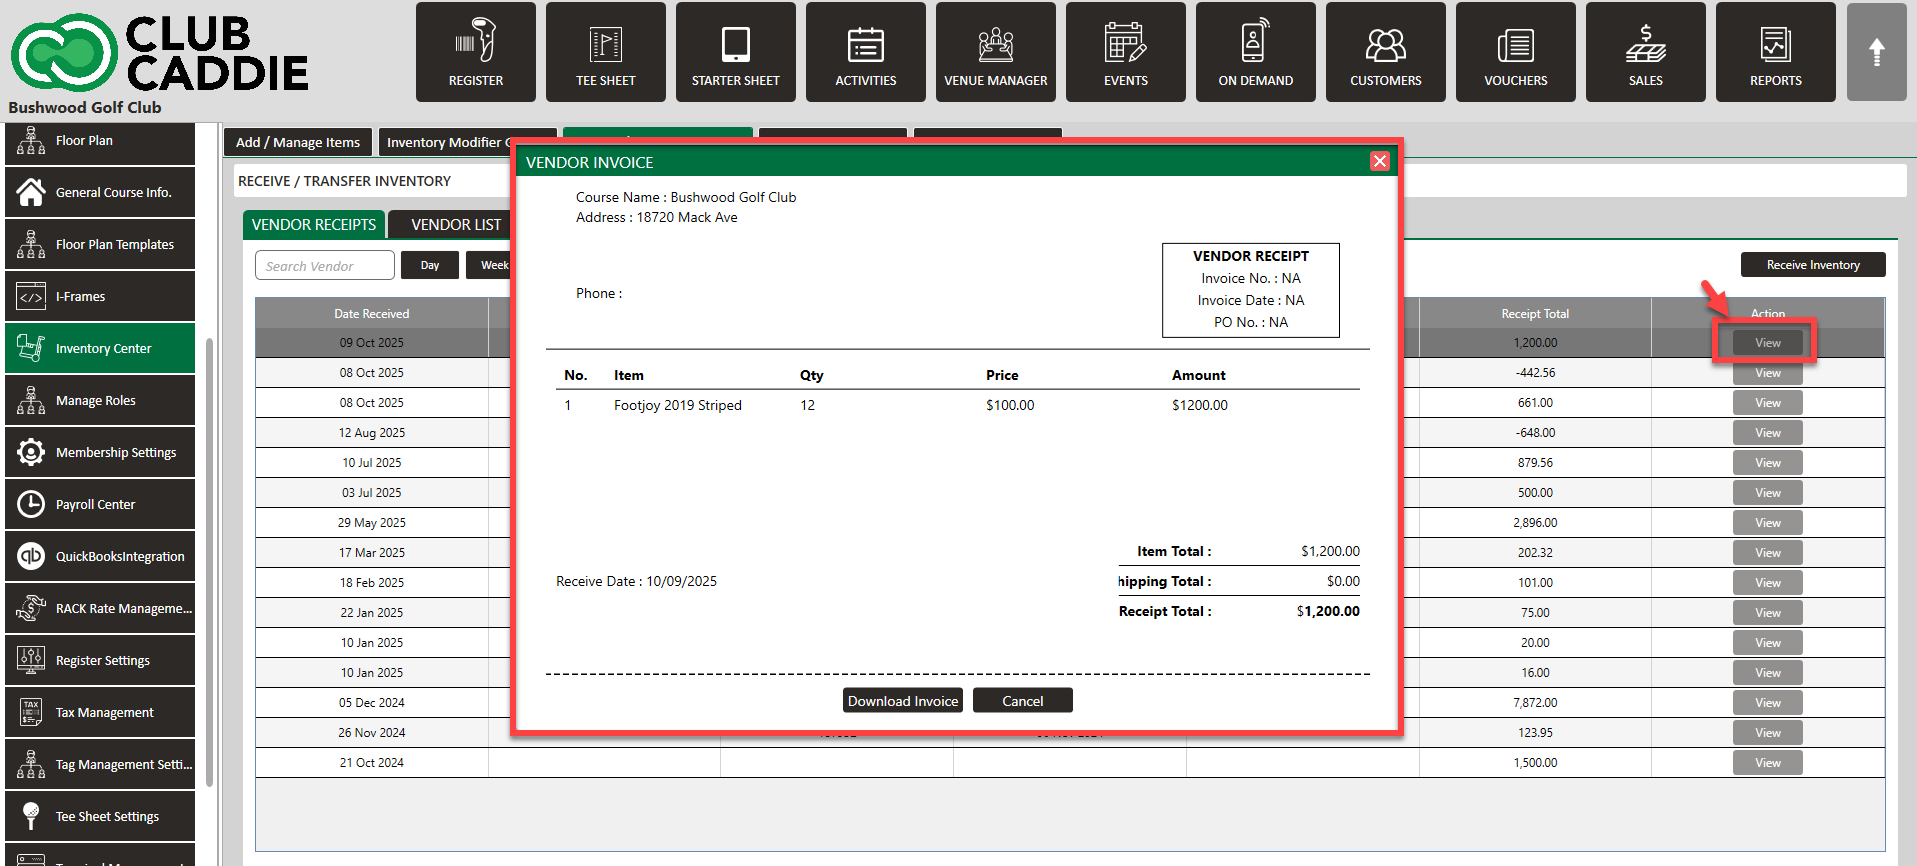
Task: Open the Starter Sheet icon
Action: [x=735, y=52]
